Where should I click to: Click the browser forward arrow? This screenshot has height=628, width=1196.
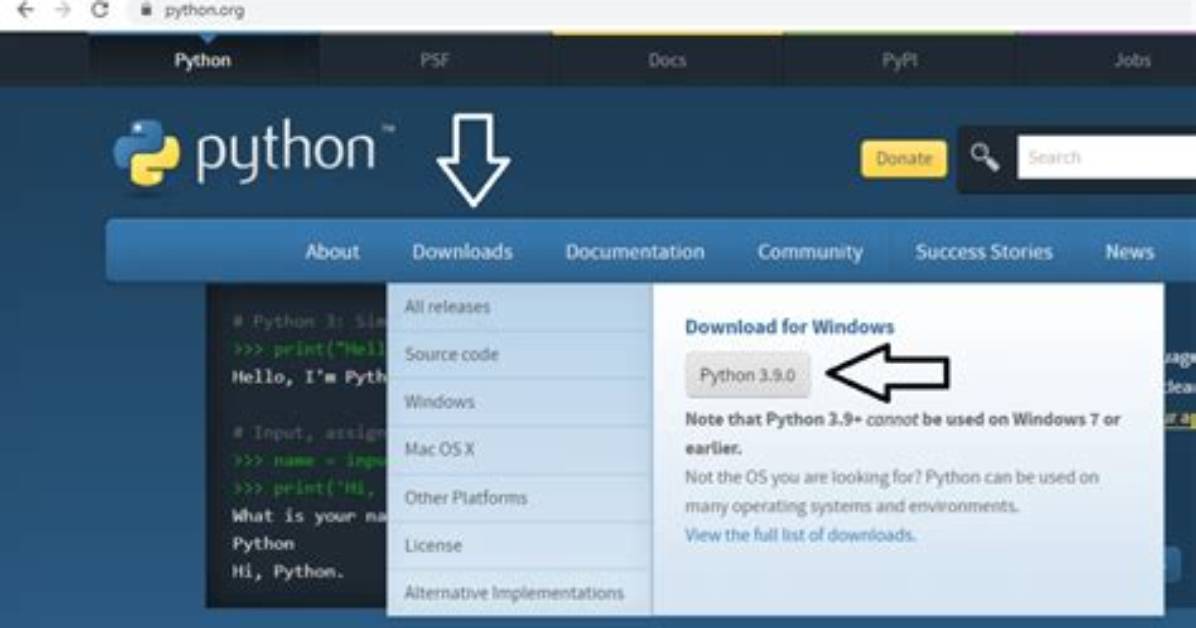(x=63, y=10)
